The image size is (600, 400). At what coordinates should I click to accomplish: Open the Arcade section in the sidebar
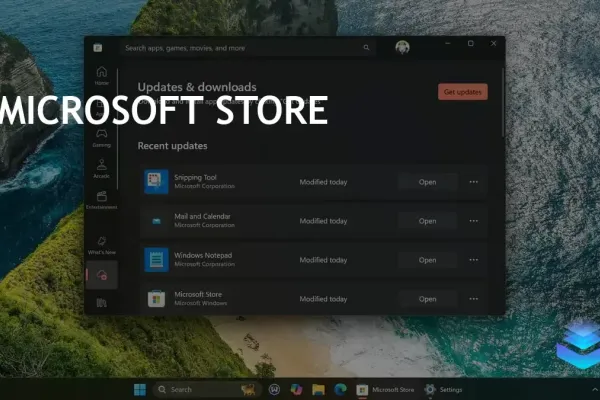101,169
